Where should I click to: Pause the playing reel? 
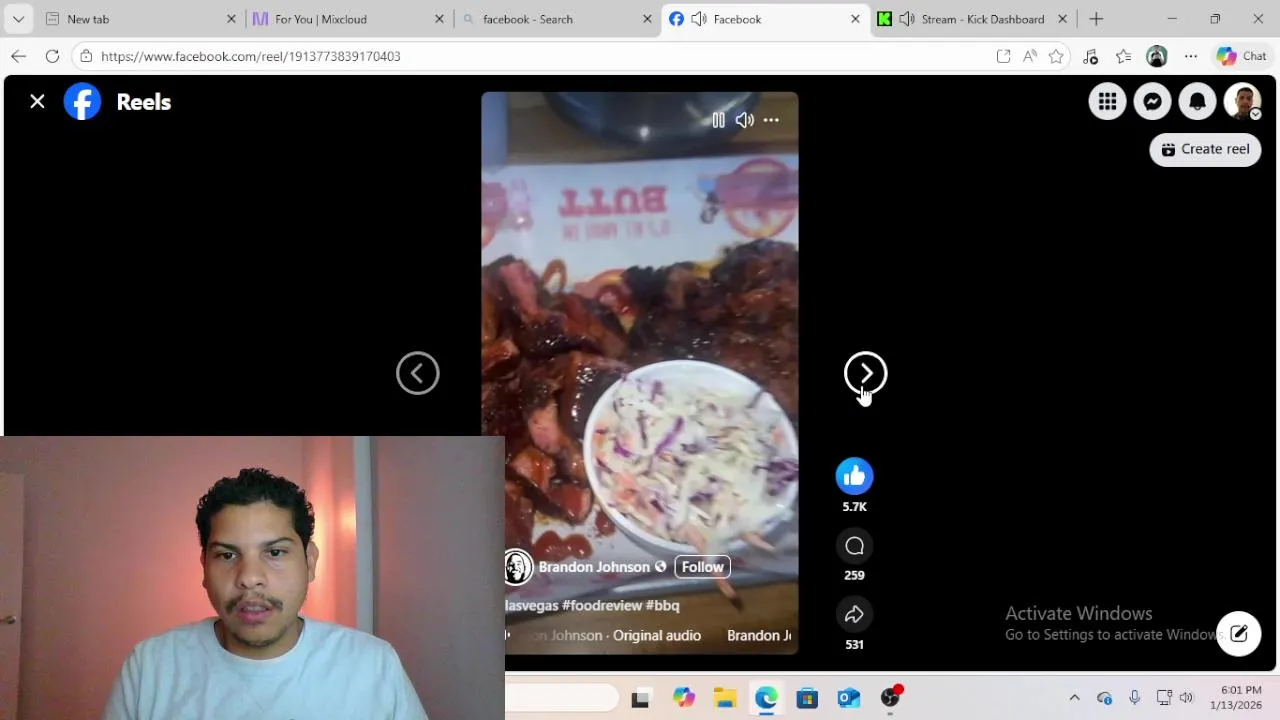coord(718,120)
